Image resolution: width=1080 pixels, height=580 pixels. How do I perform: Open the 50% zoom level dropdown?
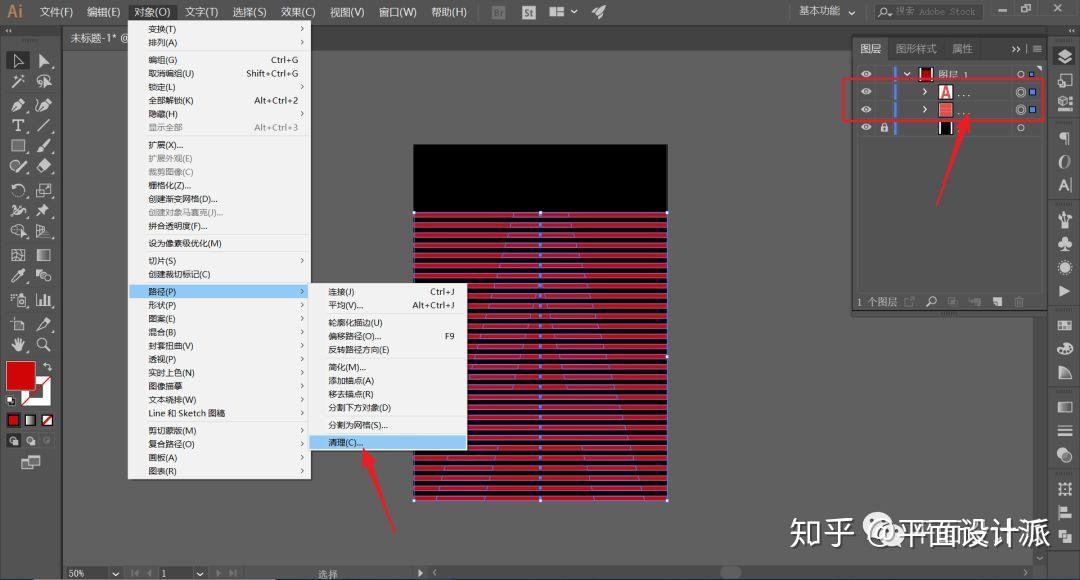(x=115, y=573)
